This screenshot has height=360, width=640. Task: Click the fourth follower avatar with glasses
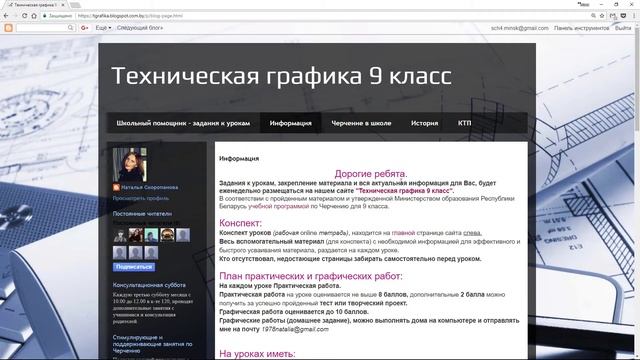[x=167, y=235]
